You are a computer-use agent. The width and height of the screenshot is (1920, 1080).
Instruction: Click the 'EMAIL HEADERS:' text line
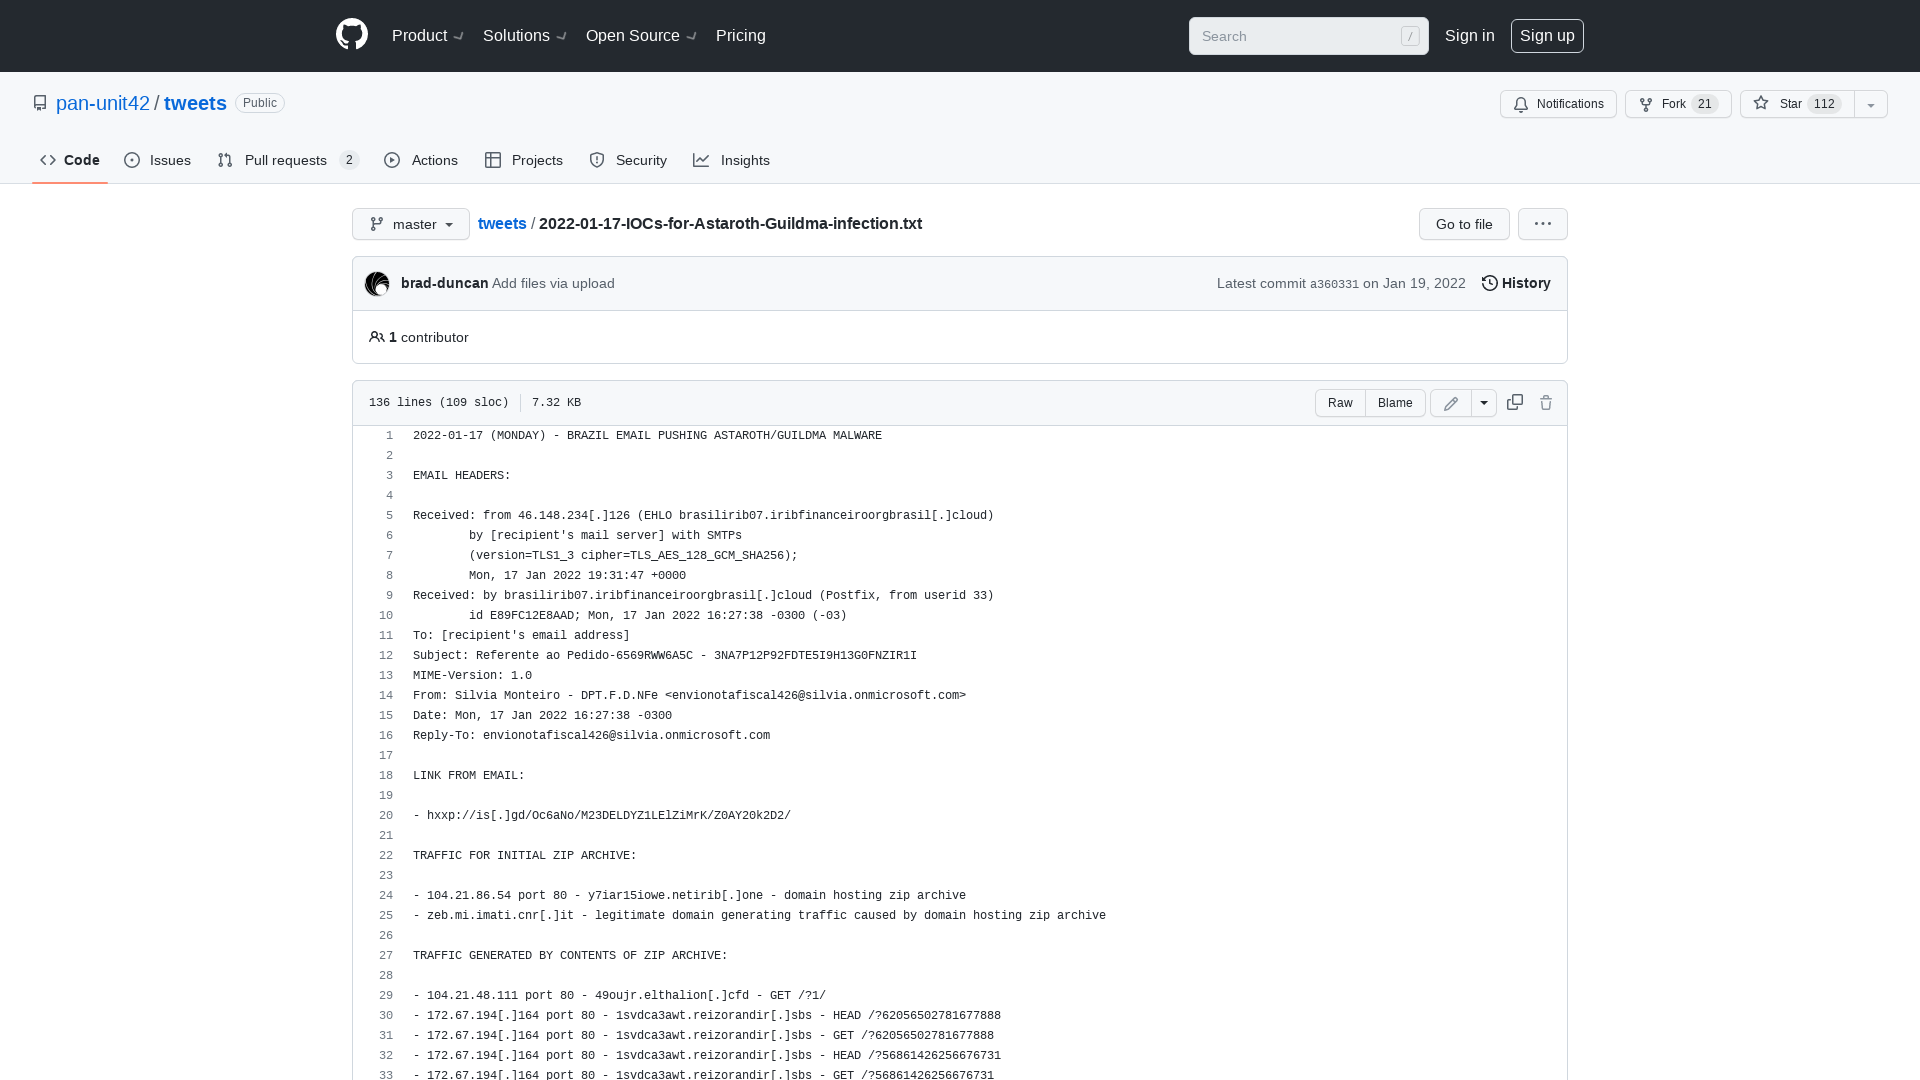click(462, 476)
